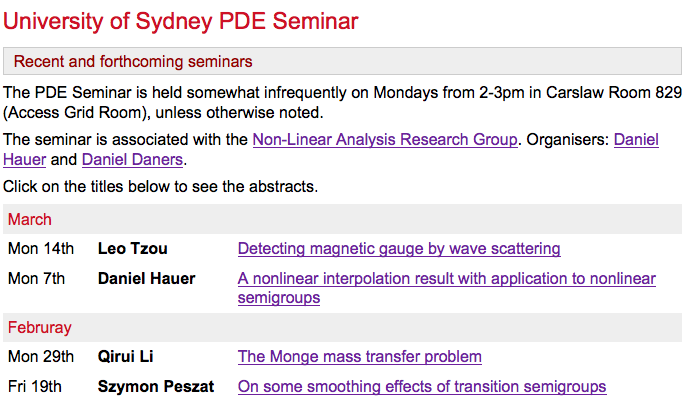Click the Daniel Hauer organiser link
Viewport: 687px width, 410px height.
[x=636, y=140]
